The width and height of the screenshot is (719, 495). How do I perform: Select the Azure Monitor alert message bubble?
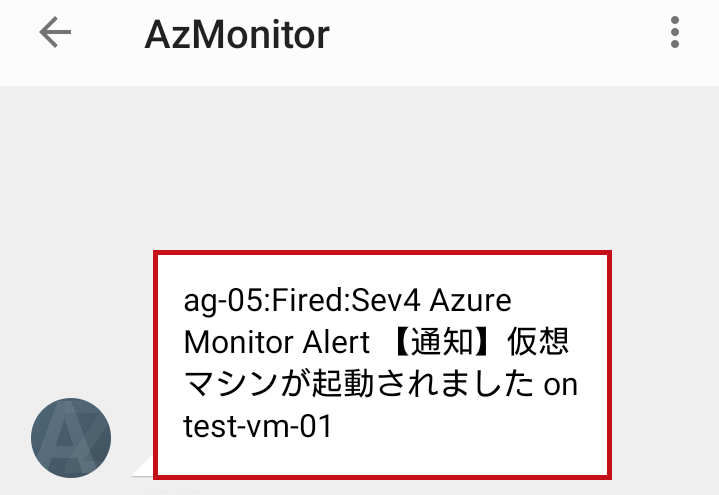382,365
